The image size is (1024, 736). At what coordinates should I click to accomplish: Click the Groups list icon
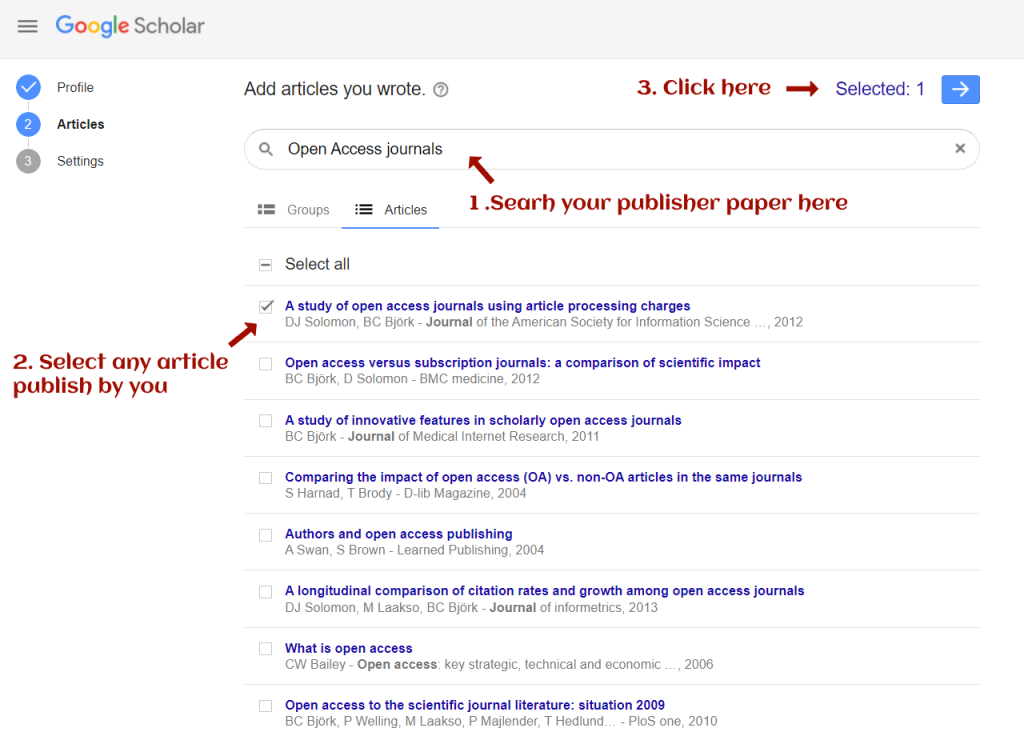266,210
